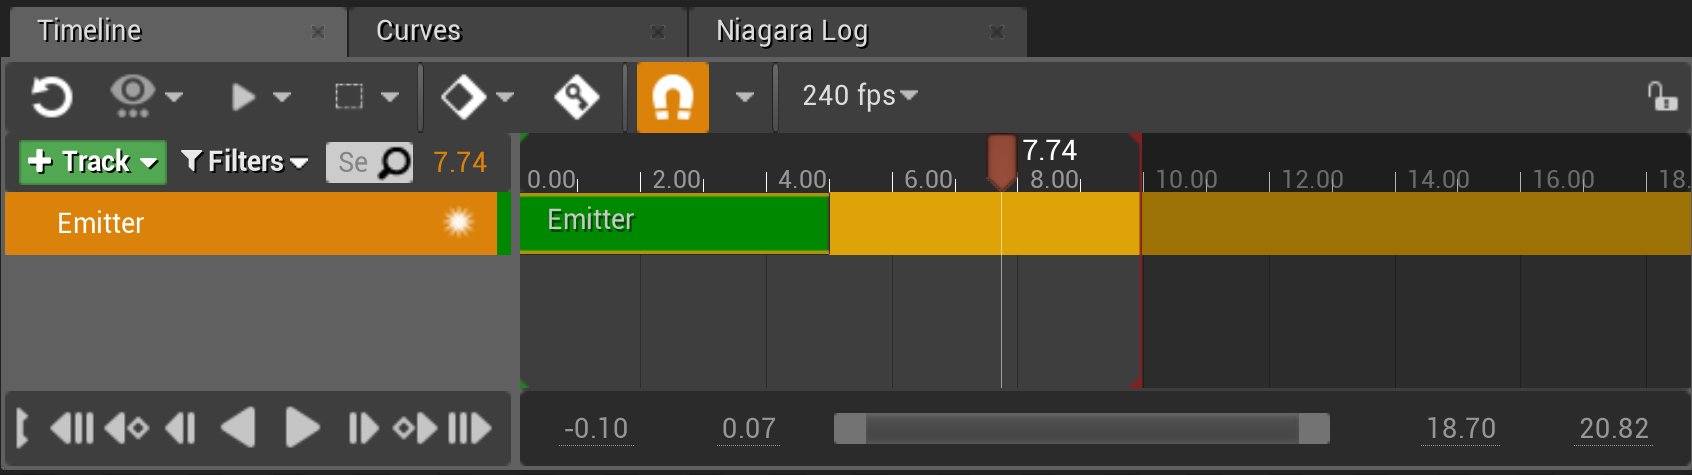Open the snapping options dropdown arrow
1692x475 pixels.
tap(744, 97)
